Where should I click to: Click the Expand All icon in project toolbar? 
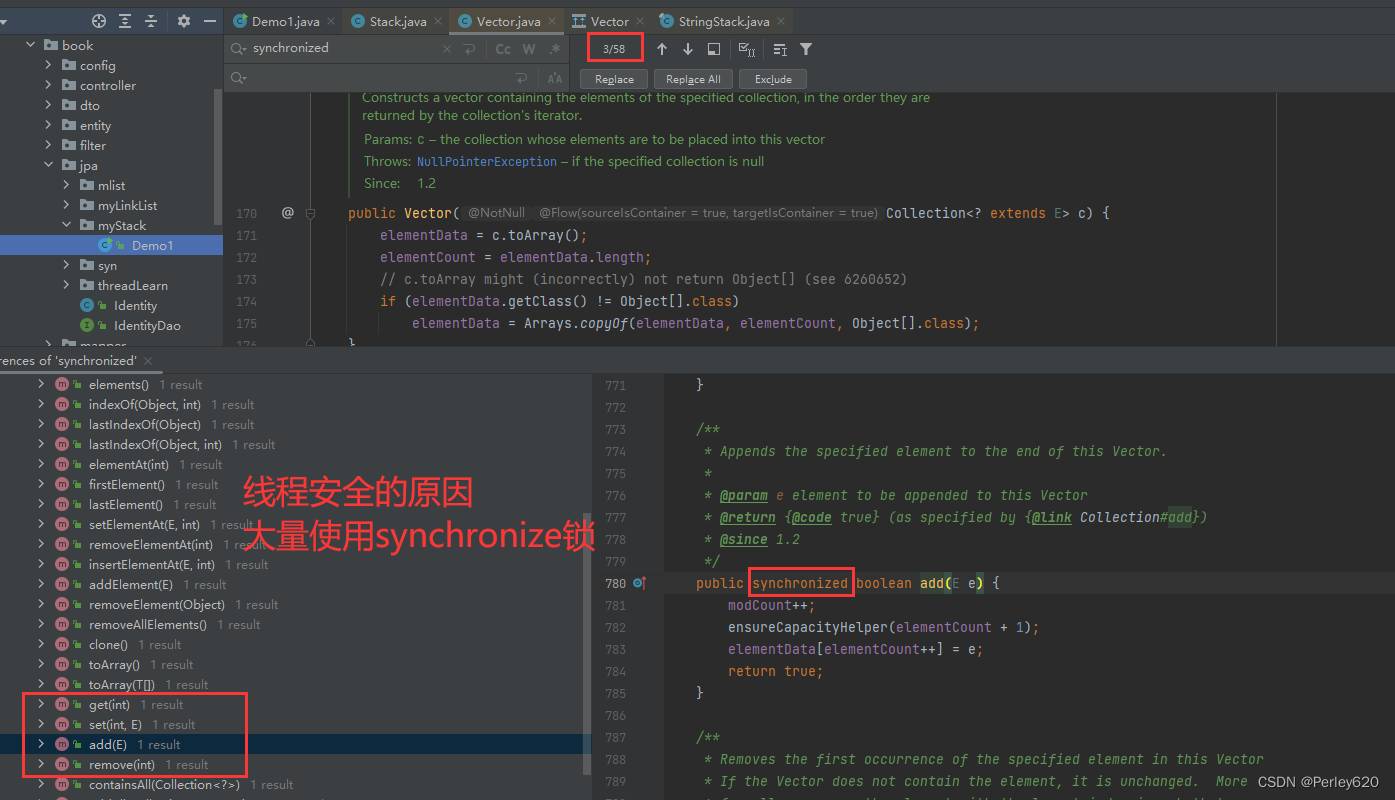125,21
